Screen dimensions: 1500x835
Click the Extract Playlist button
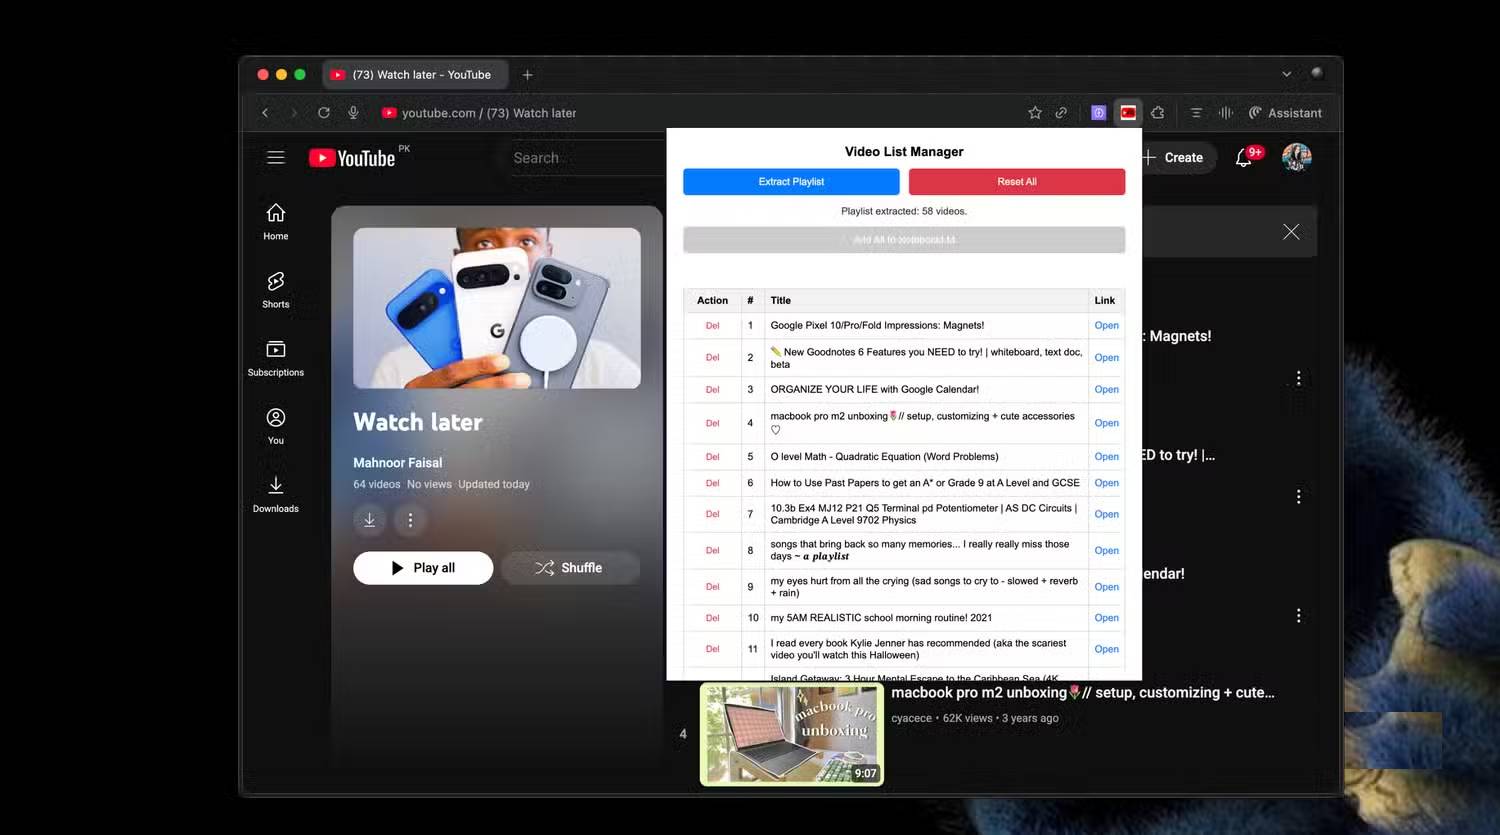point(791,181)
